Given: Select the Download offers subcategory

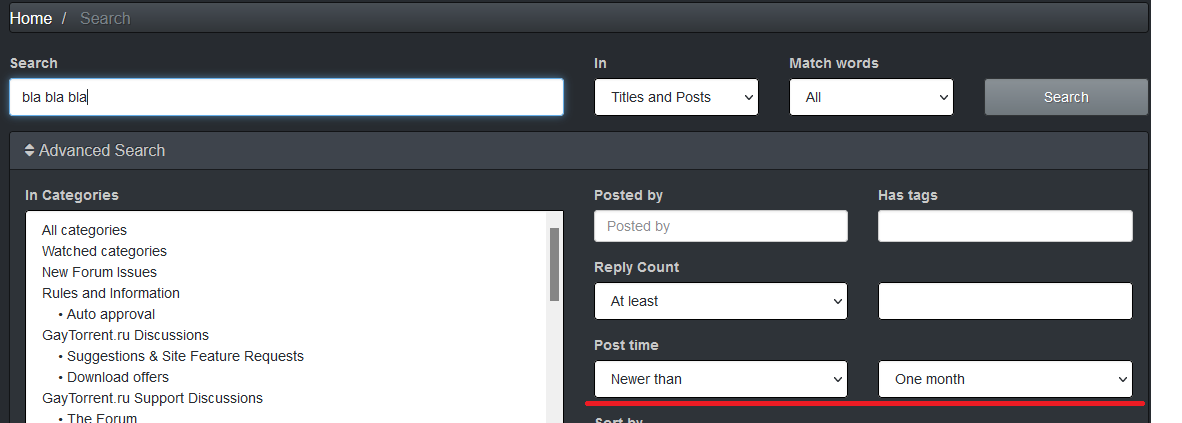Looking at the screenshot, I should (x=118, y=377).
